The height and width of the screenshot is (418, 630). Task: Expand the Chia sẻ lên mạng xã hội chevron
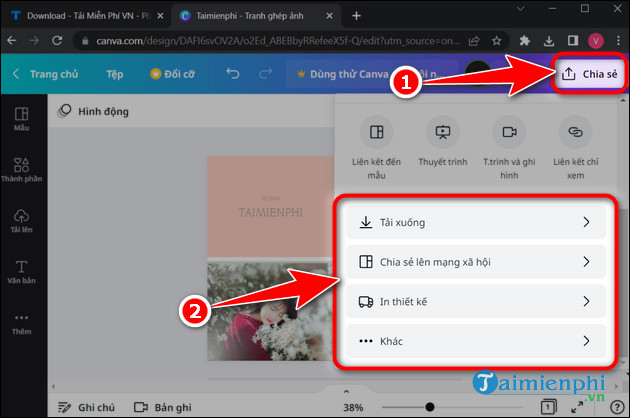586,262
